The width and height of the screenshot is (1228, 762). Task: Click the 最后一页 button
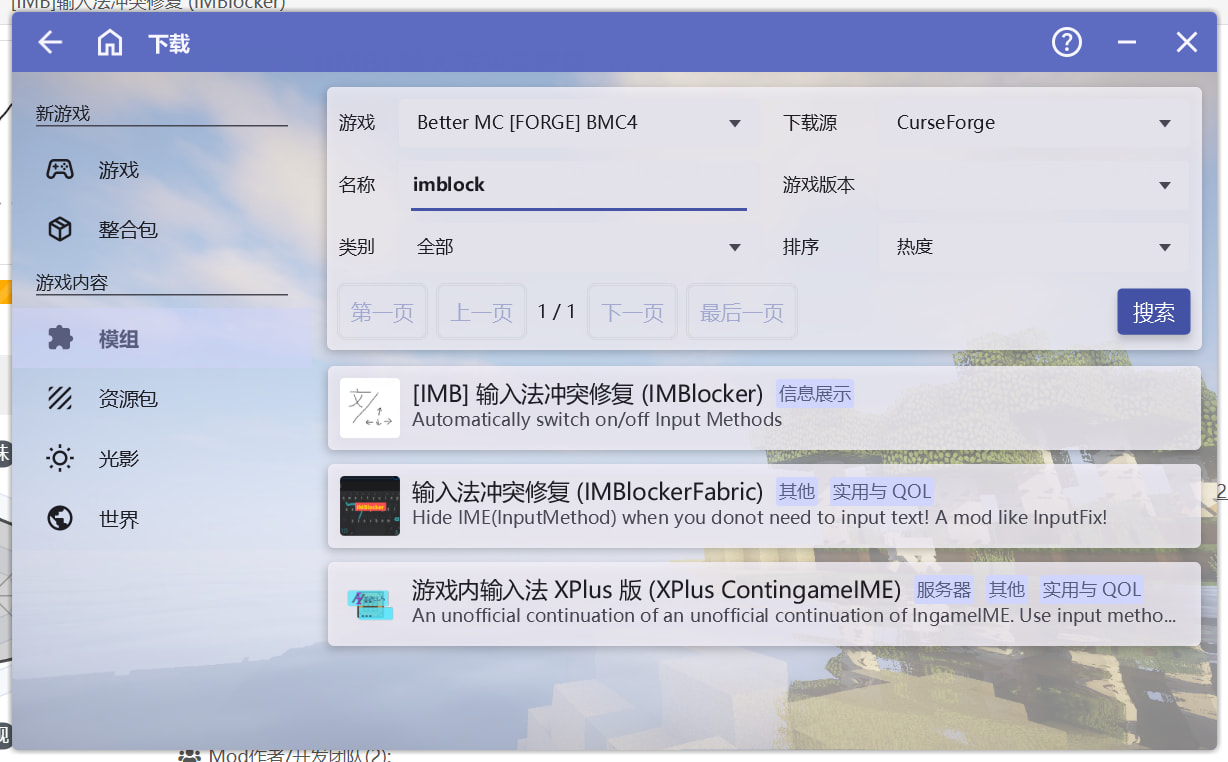pyautogui.click(x=742, y=312)
